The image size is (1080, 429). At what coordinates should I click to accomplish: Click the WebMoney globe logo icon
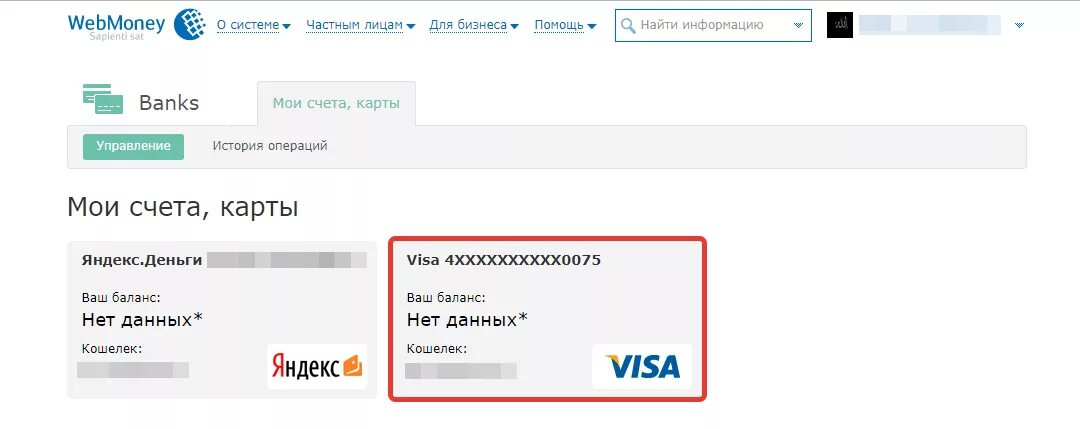coord(189,24)
